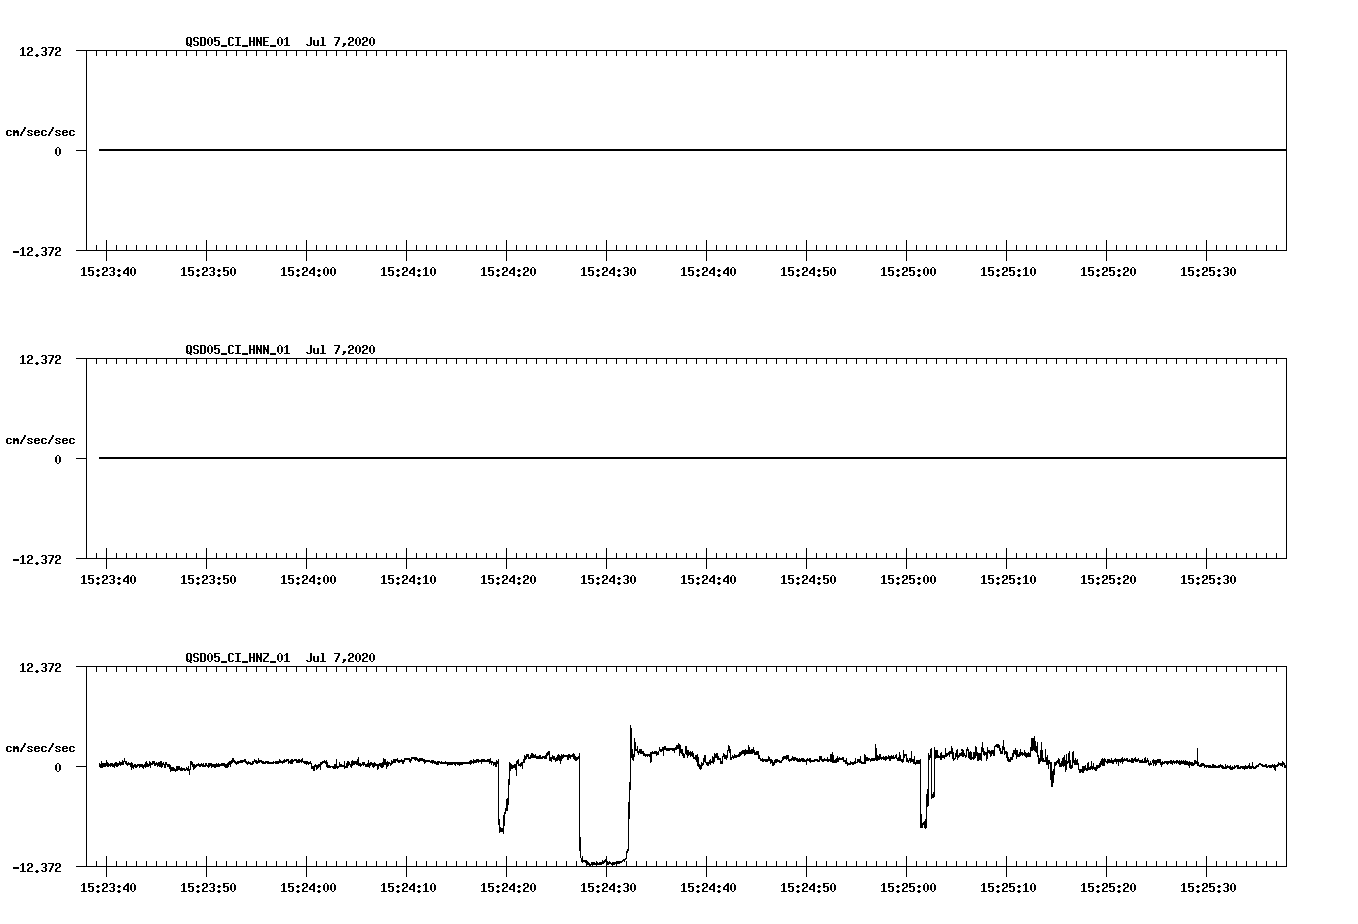This screenshot has height=924, width=1358.
Task: Click the zero axis label on HNN chart
Action: coord(58,459)
